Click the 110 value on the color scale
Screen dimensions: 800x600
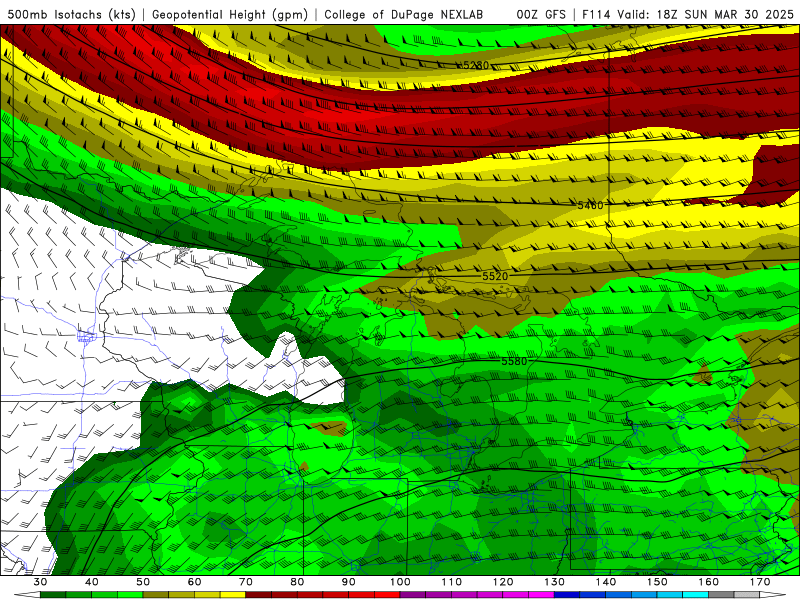pyautogui.click(x=452, y=582)
